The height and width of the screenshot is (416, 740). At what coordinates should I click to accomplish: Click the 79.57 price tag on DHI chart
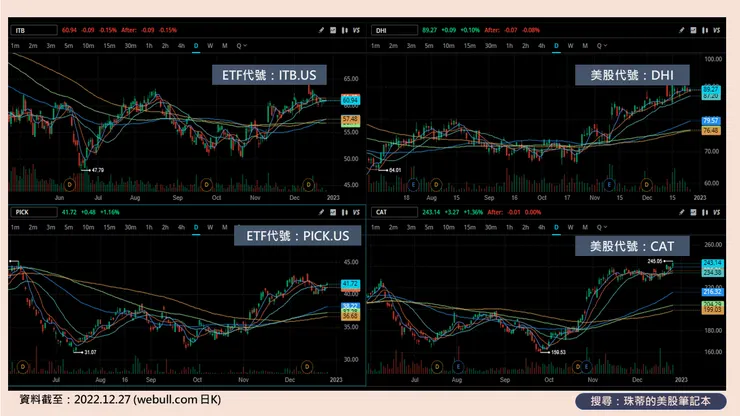[x=711, y=121]
